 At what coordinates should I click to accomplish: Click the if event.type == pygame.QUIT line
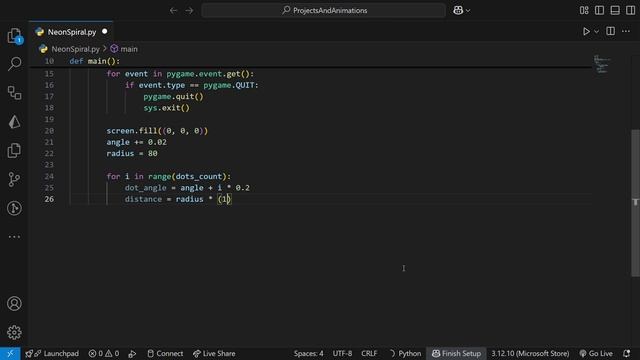click(x=191, y=85)
